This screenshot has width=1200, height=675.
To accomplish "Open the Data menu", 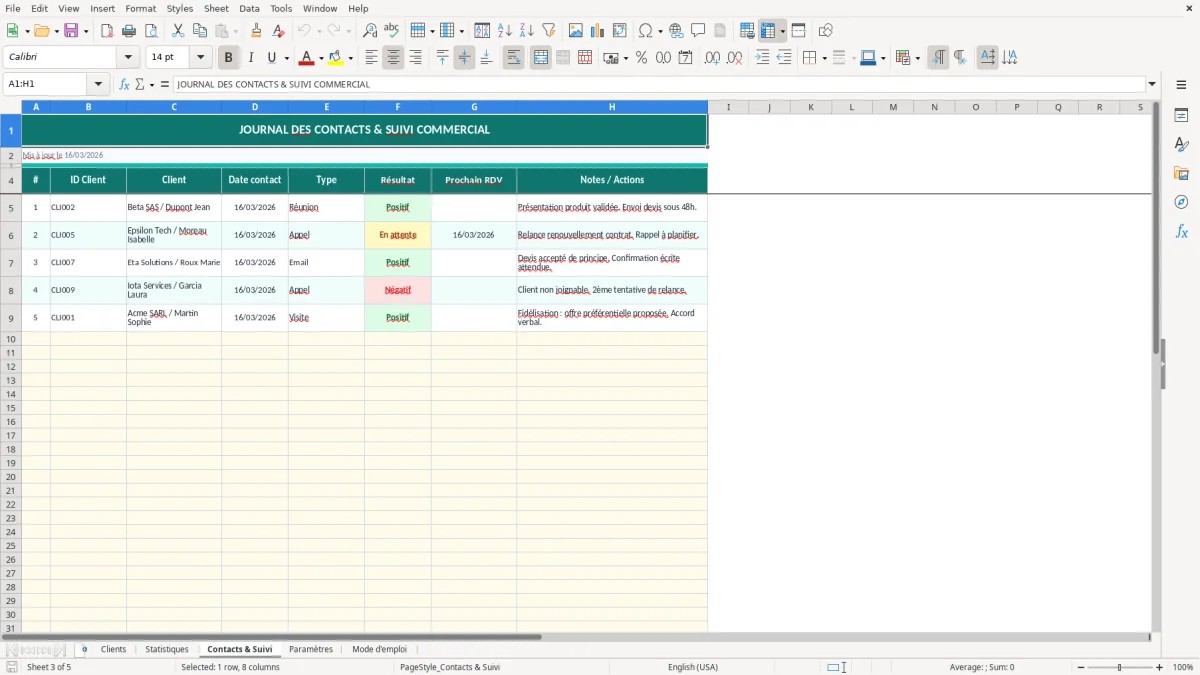I will click(249, 8).
